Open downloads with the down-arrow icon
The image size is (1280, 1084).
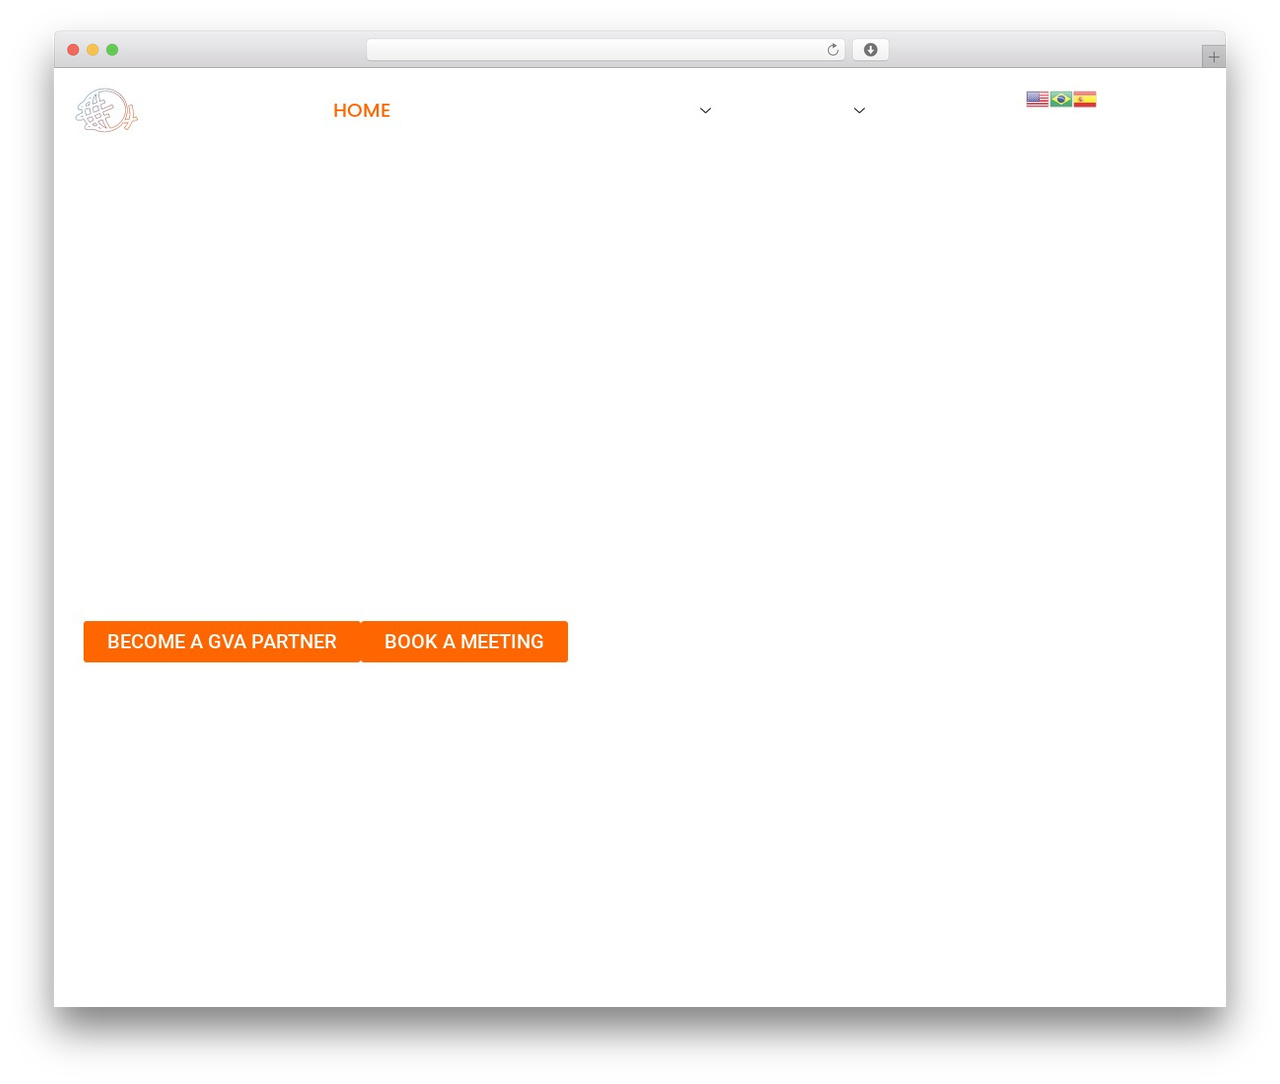point(870,50)
